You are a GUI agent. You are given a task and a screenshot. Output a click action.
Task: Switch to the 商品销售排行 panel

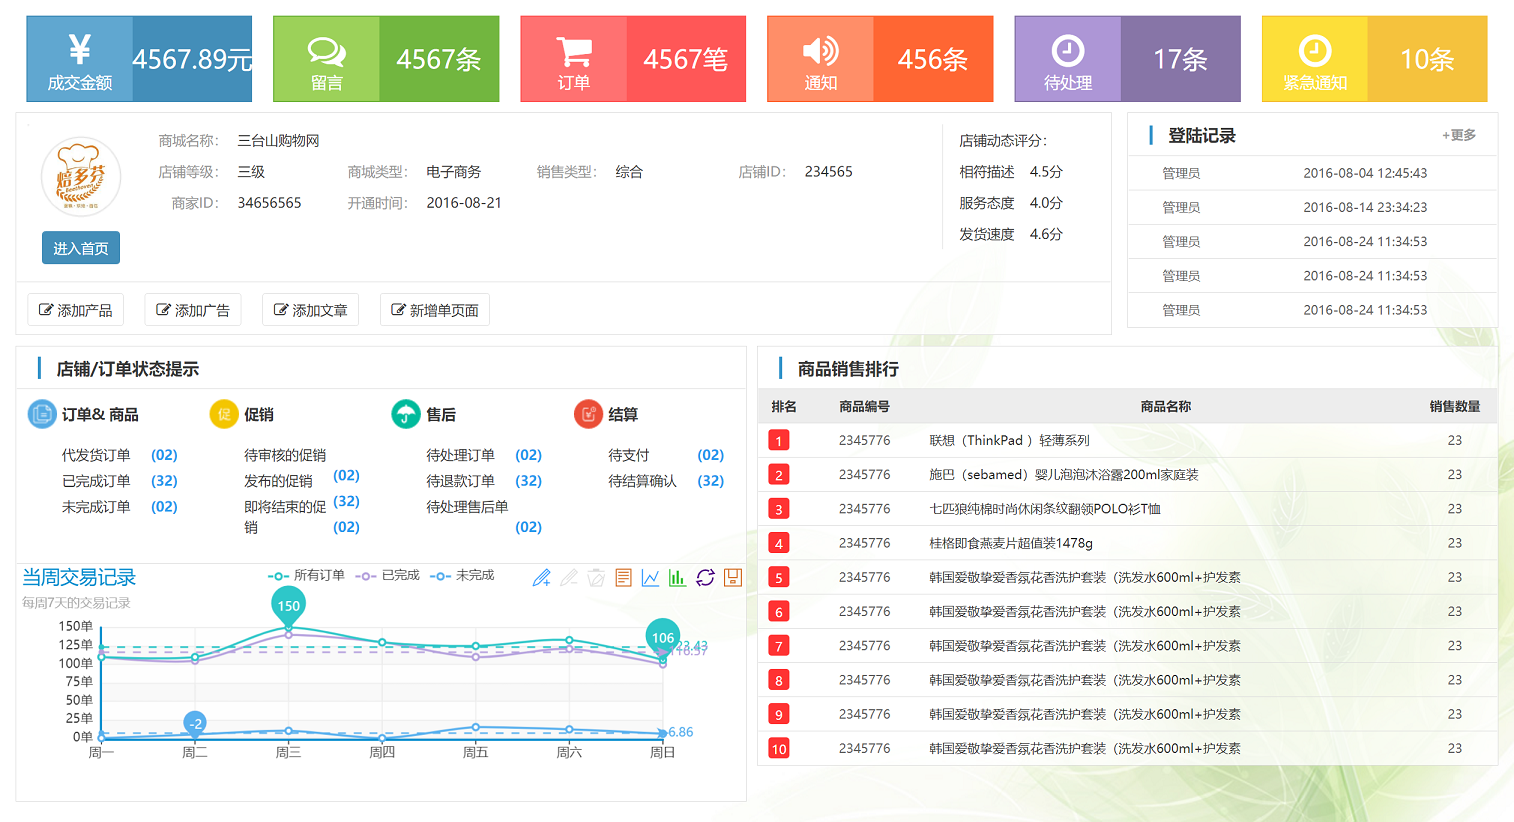[x=847, y=369]
